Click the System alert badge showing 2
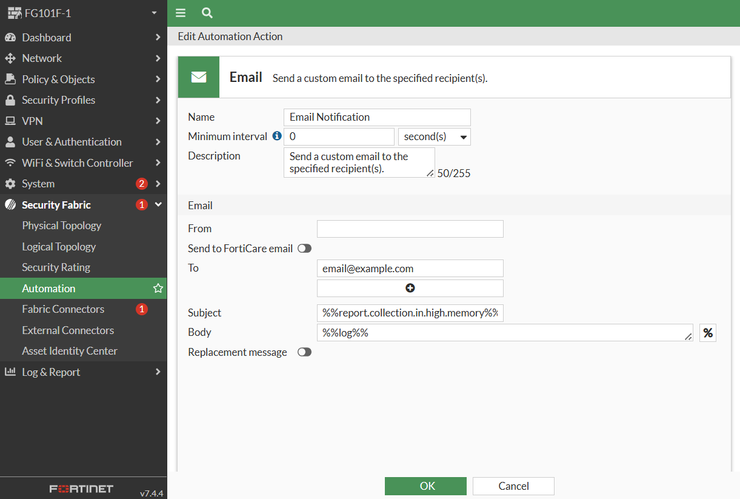 pos(142,184)
